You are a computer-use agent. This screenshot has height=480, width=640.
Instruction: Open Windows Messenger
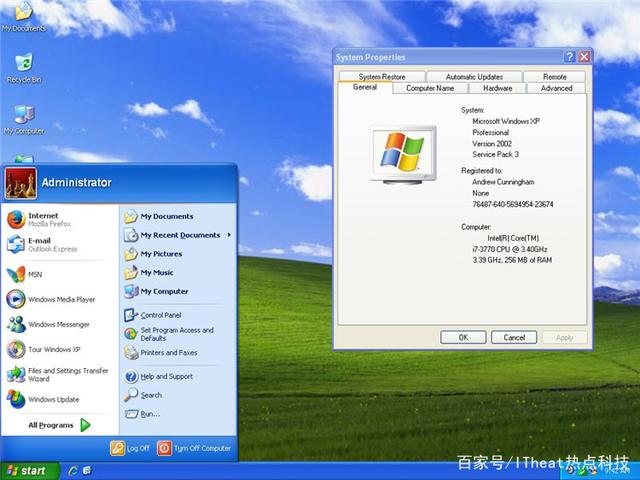(x=48, y=324)
